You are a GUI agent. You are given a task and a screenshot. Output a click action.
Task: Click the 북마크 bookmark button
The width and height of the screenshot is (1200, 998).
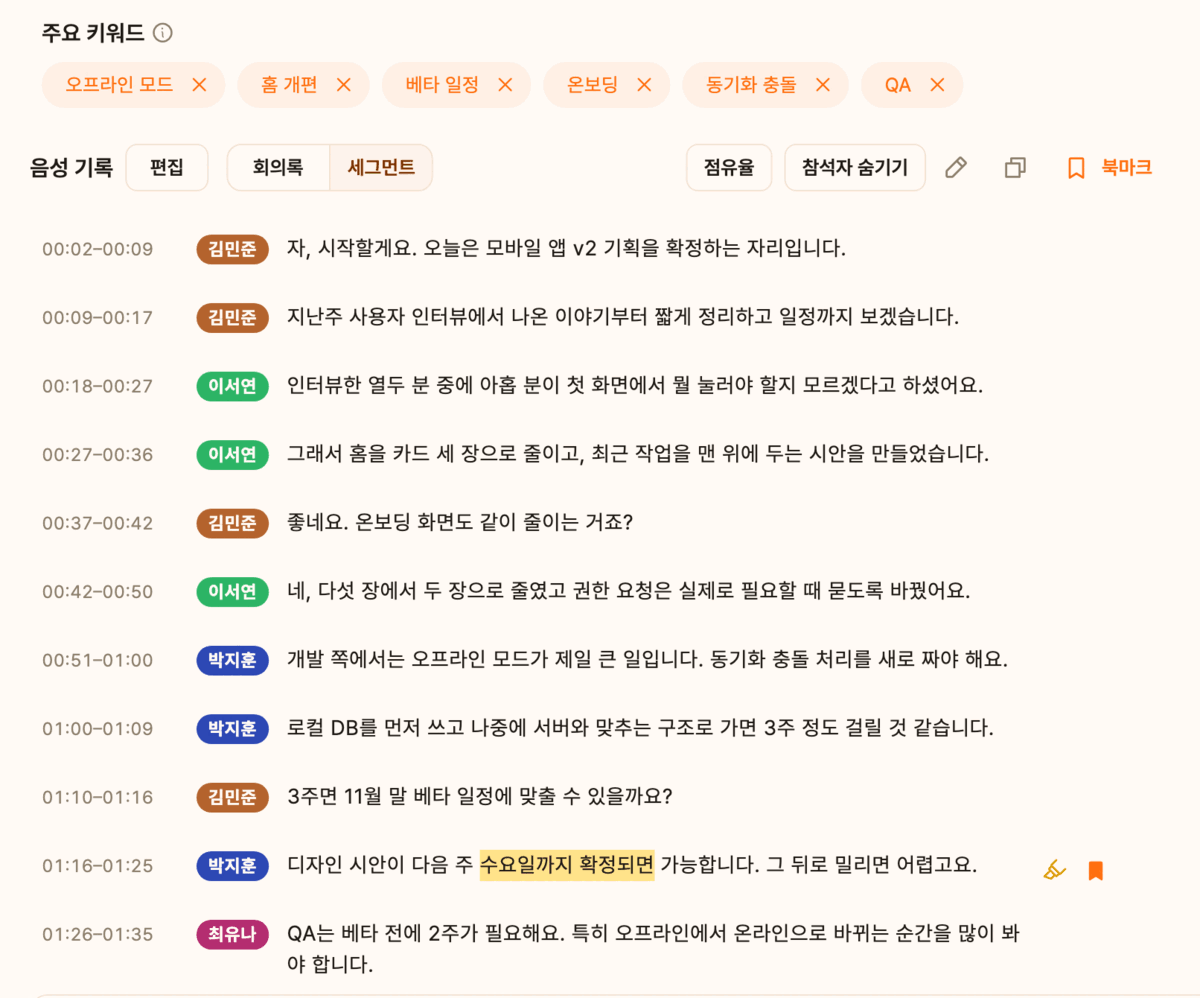pyautogui.click(x=1109, y=167)
